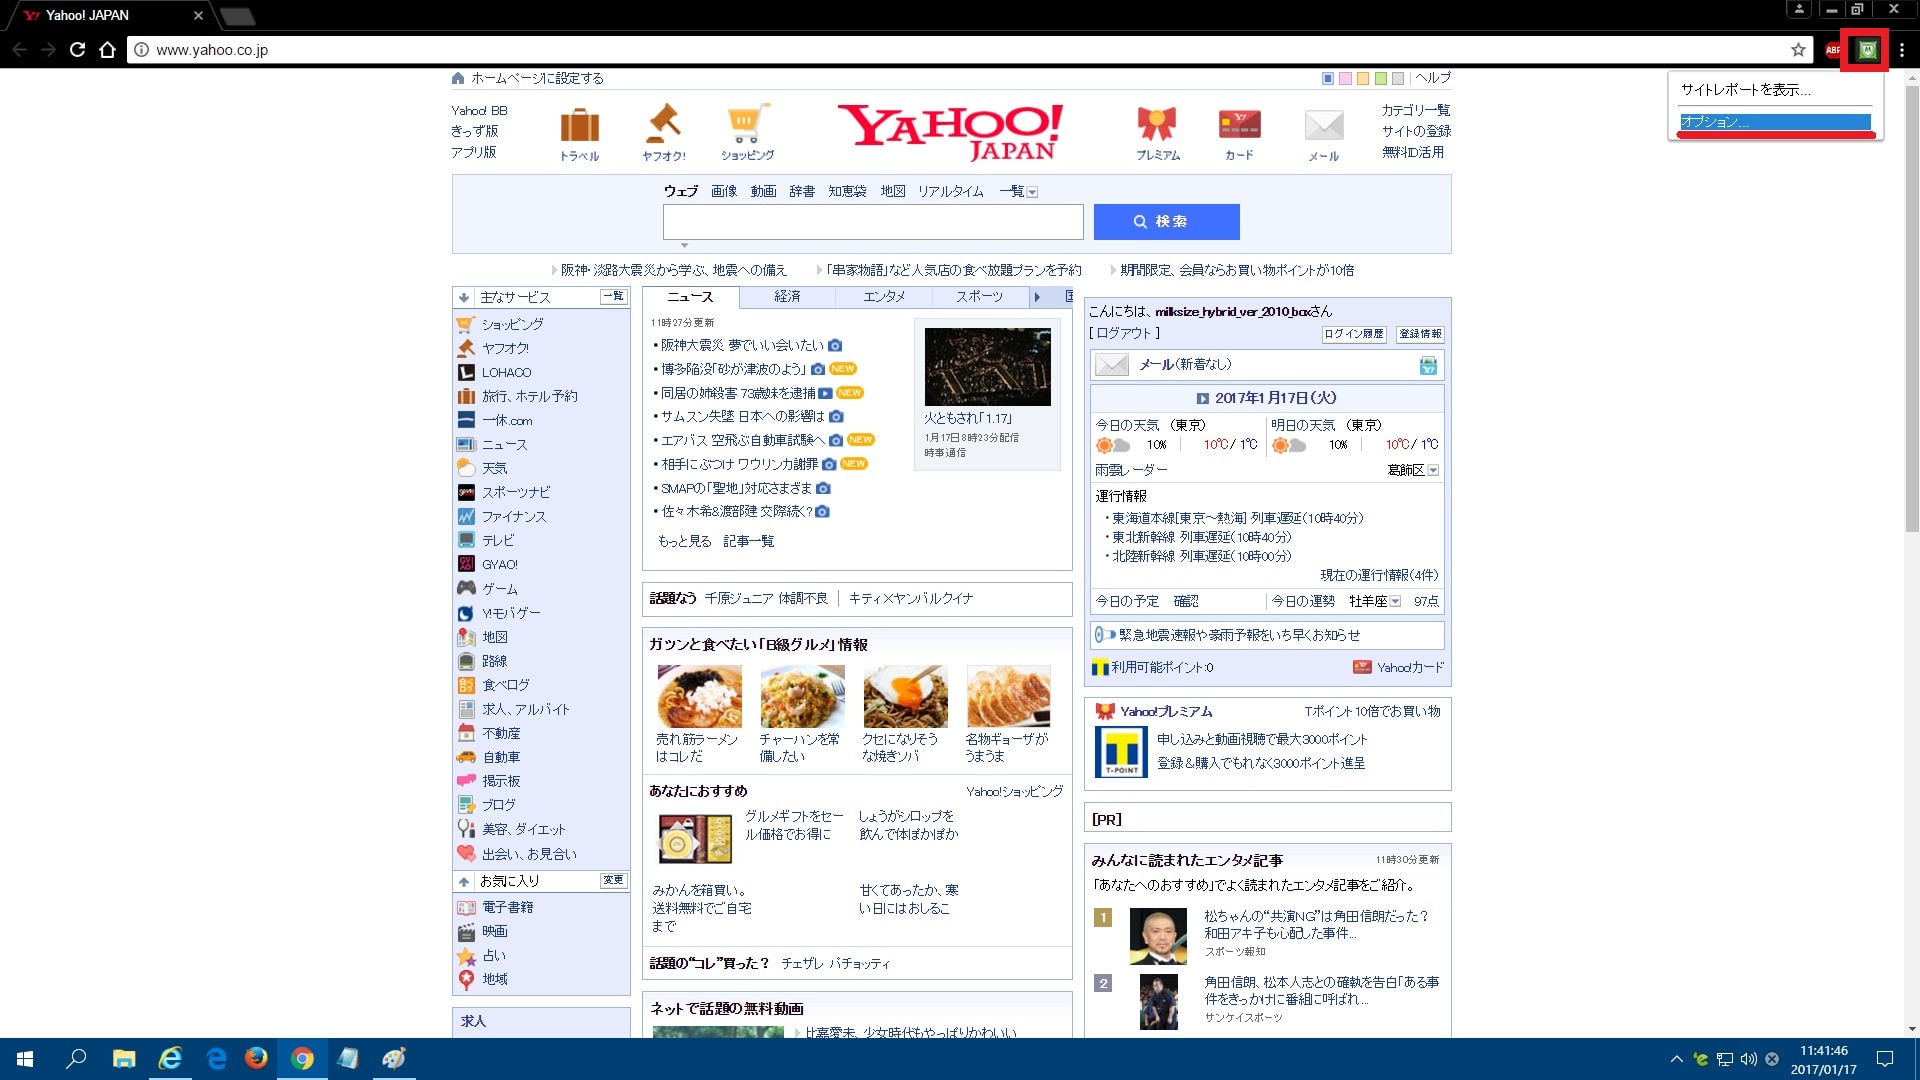Click the ログアウト link
Viewport: 1920px width, 1080px height.
click(x=1124, y=333)
